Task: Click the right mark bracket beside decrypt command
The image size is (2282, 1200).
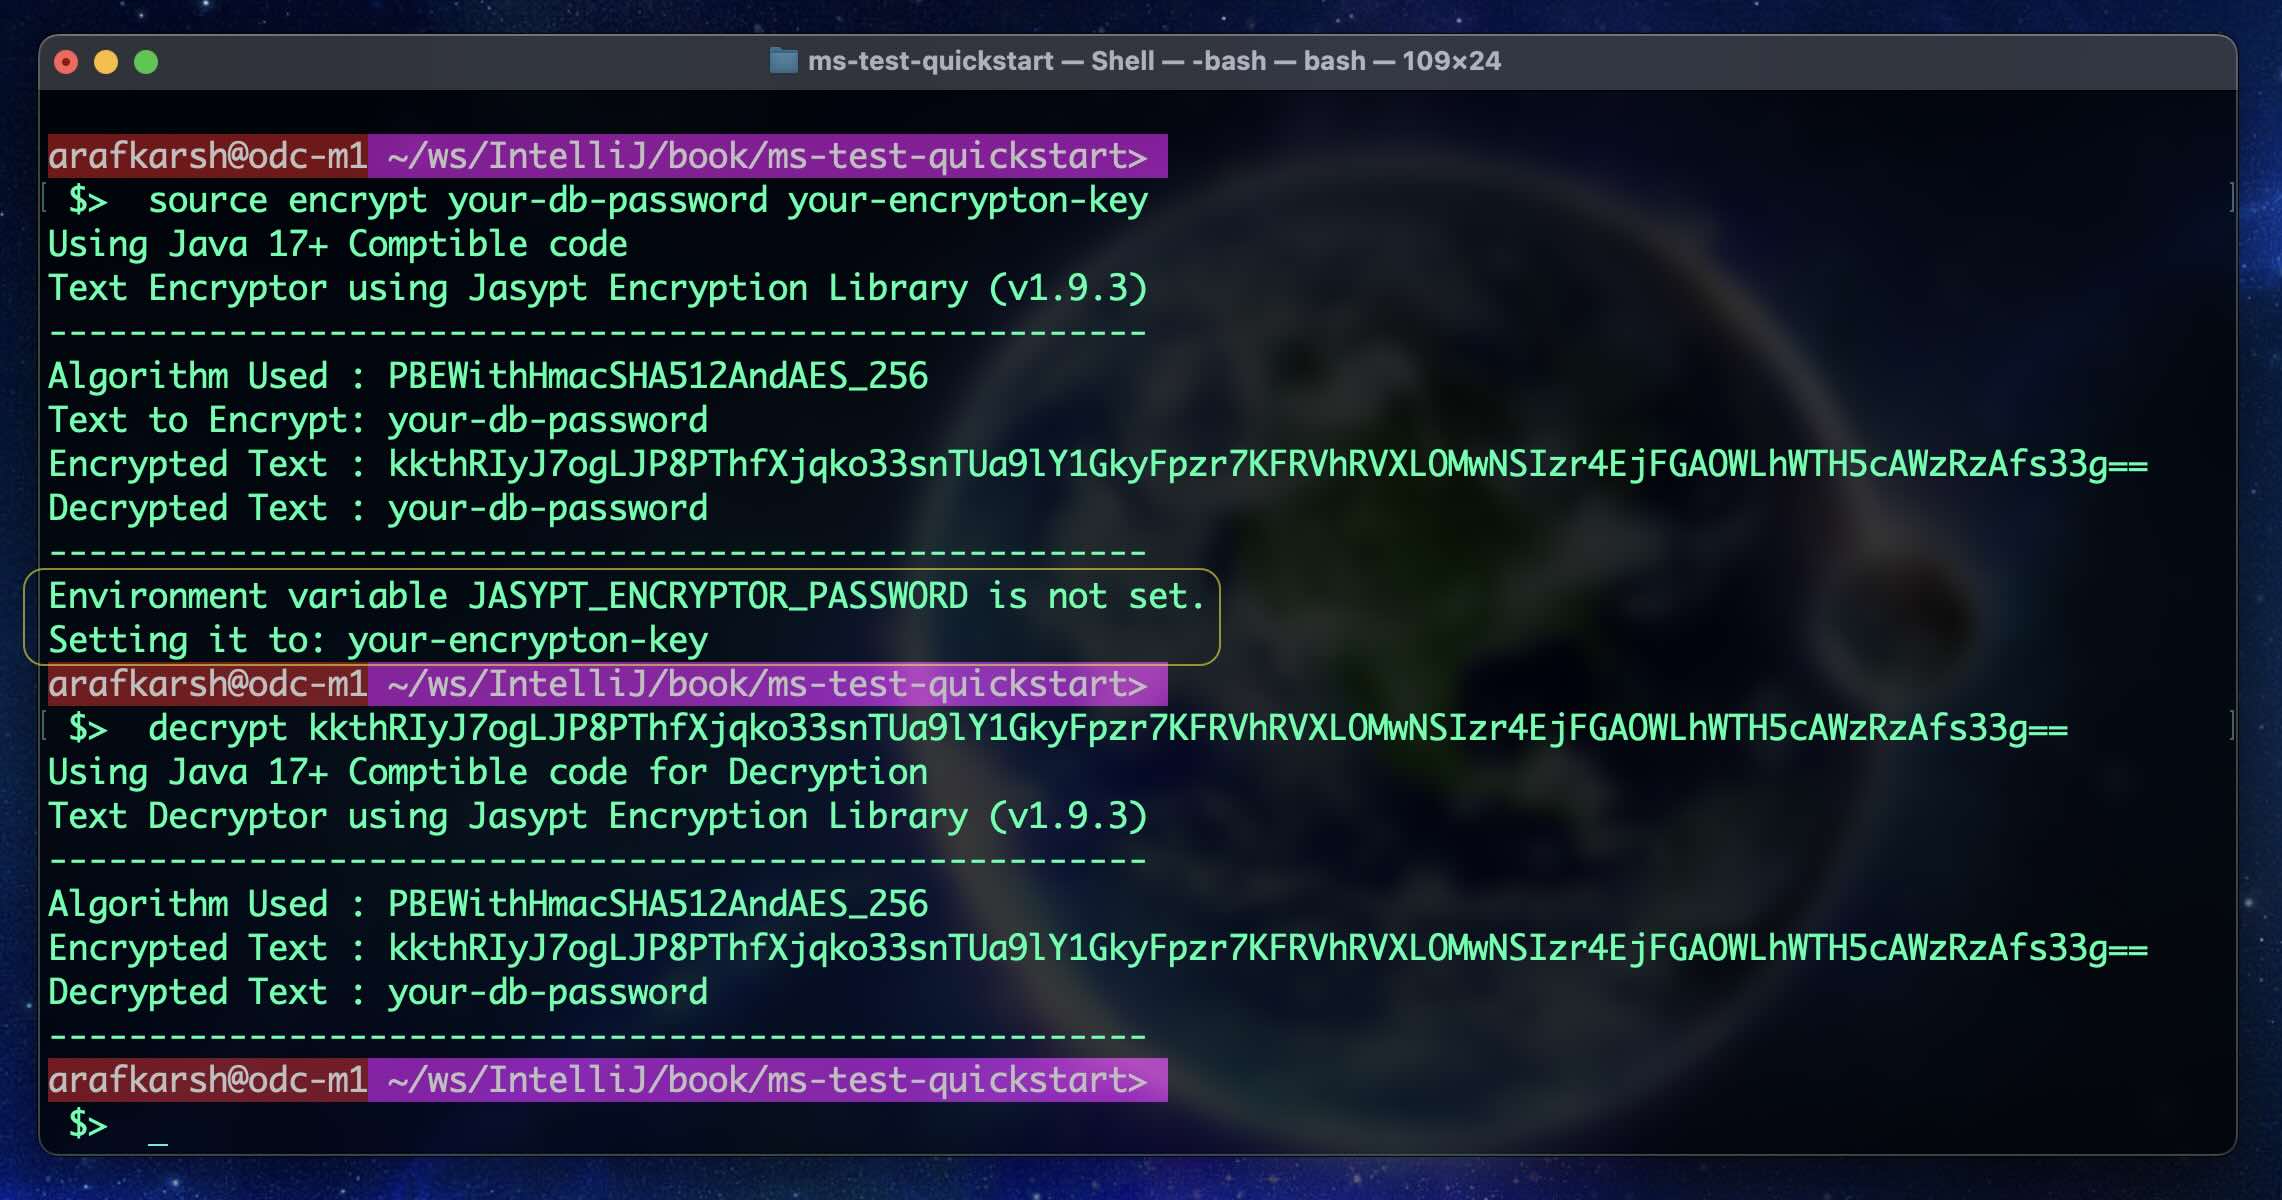Action: [x=2231, y=726]
